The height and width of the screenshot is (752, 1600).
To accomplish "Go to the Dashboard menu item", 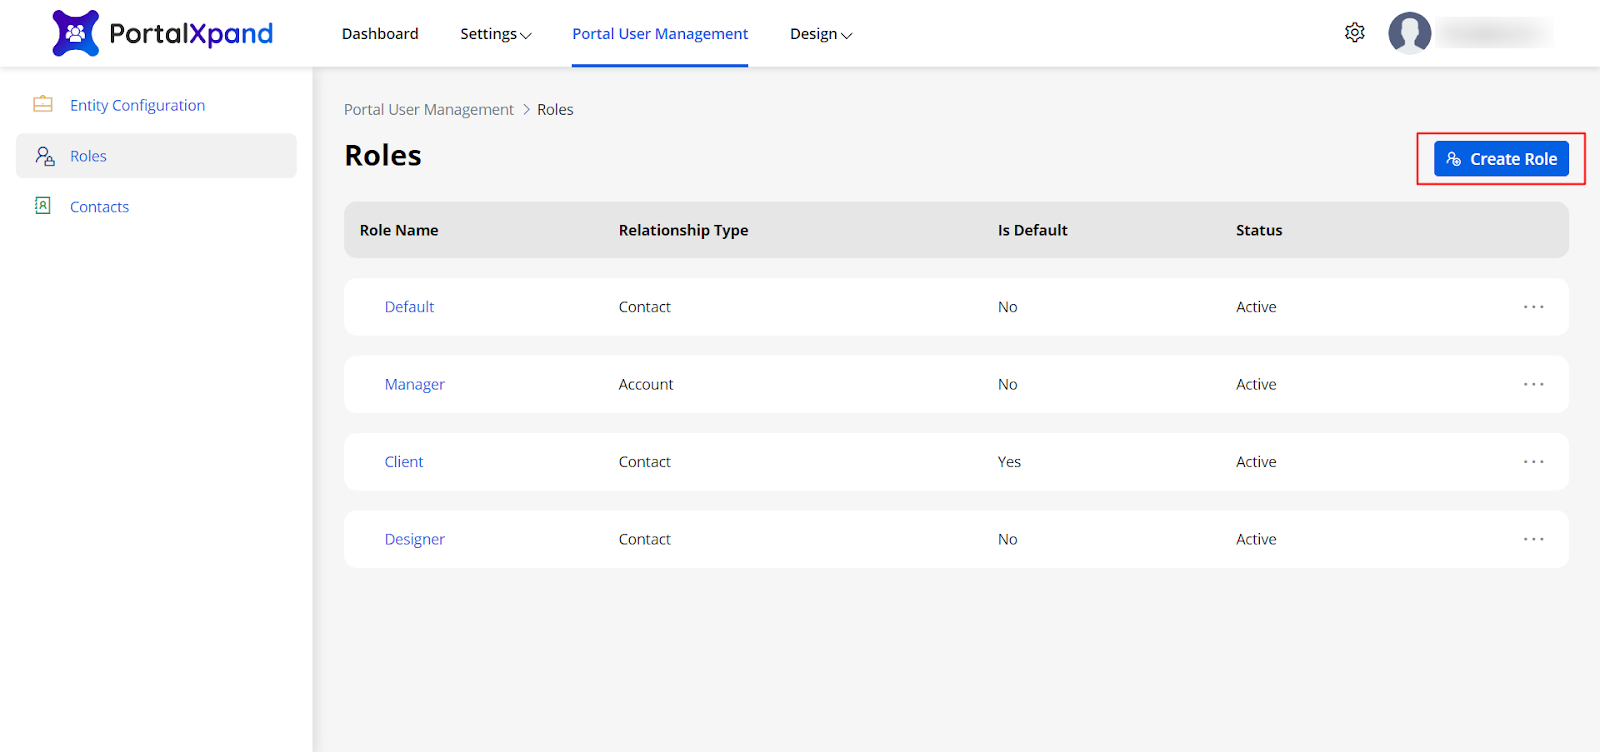I will (380, 34).
